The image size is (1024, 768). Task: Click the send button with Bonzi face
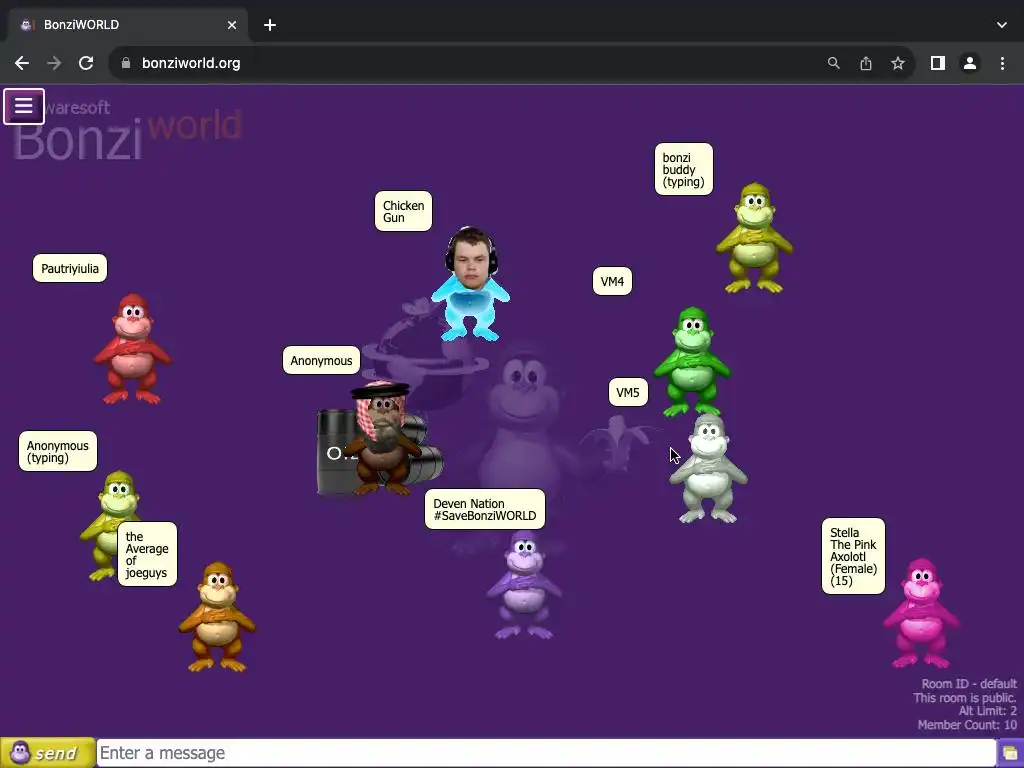click(48, 753)
